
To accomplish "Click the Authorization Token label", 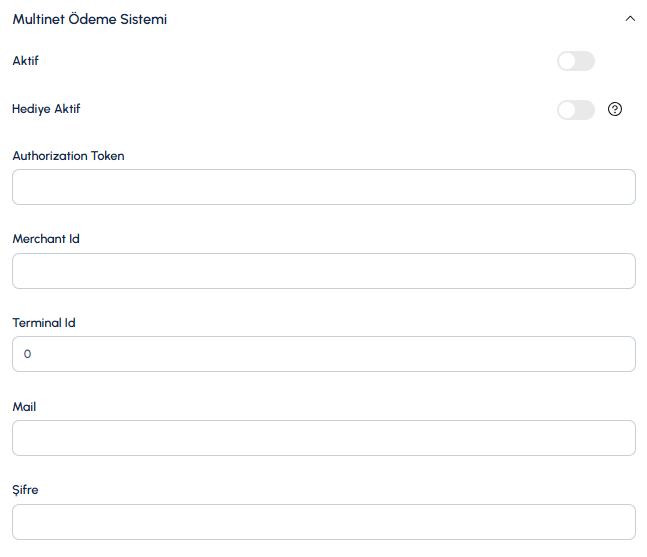I will [68, 156].
